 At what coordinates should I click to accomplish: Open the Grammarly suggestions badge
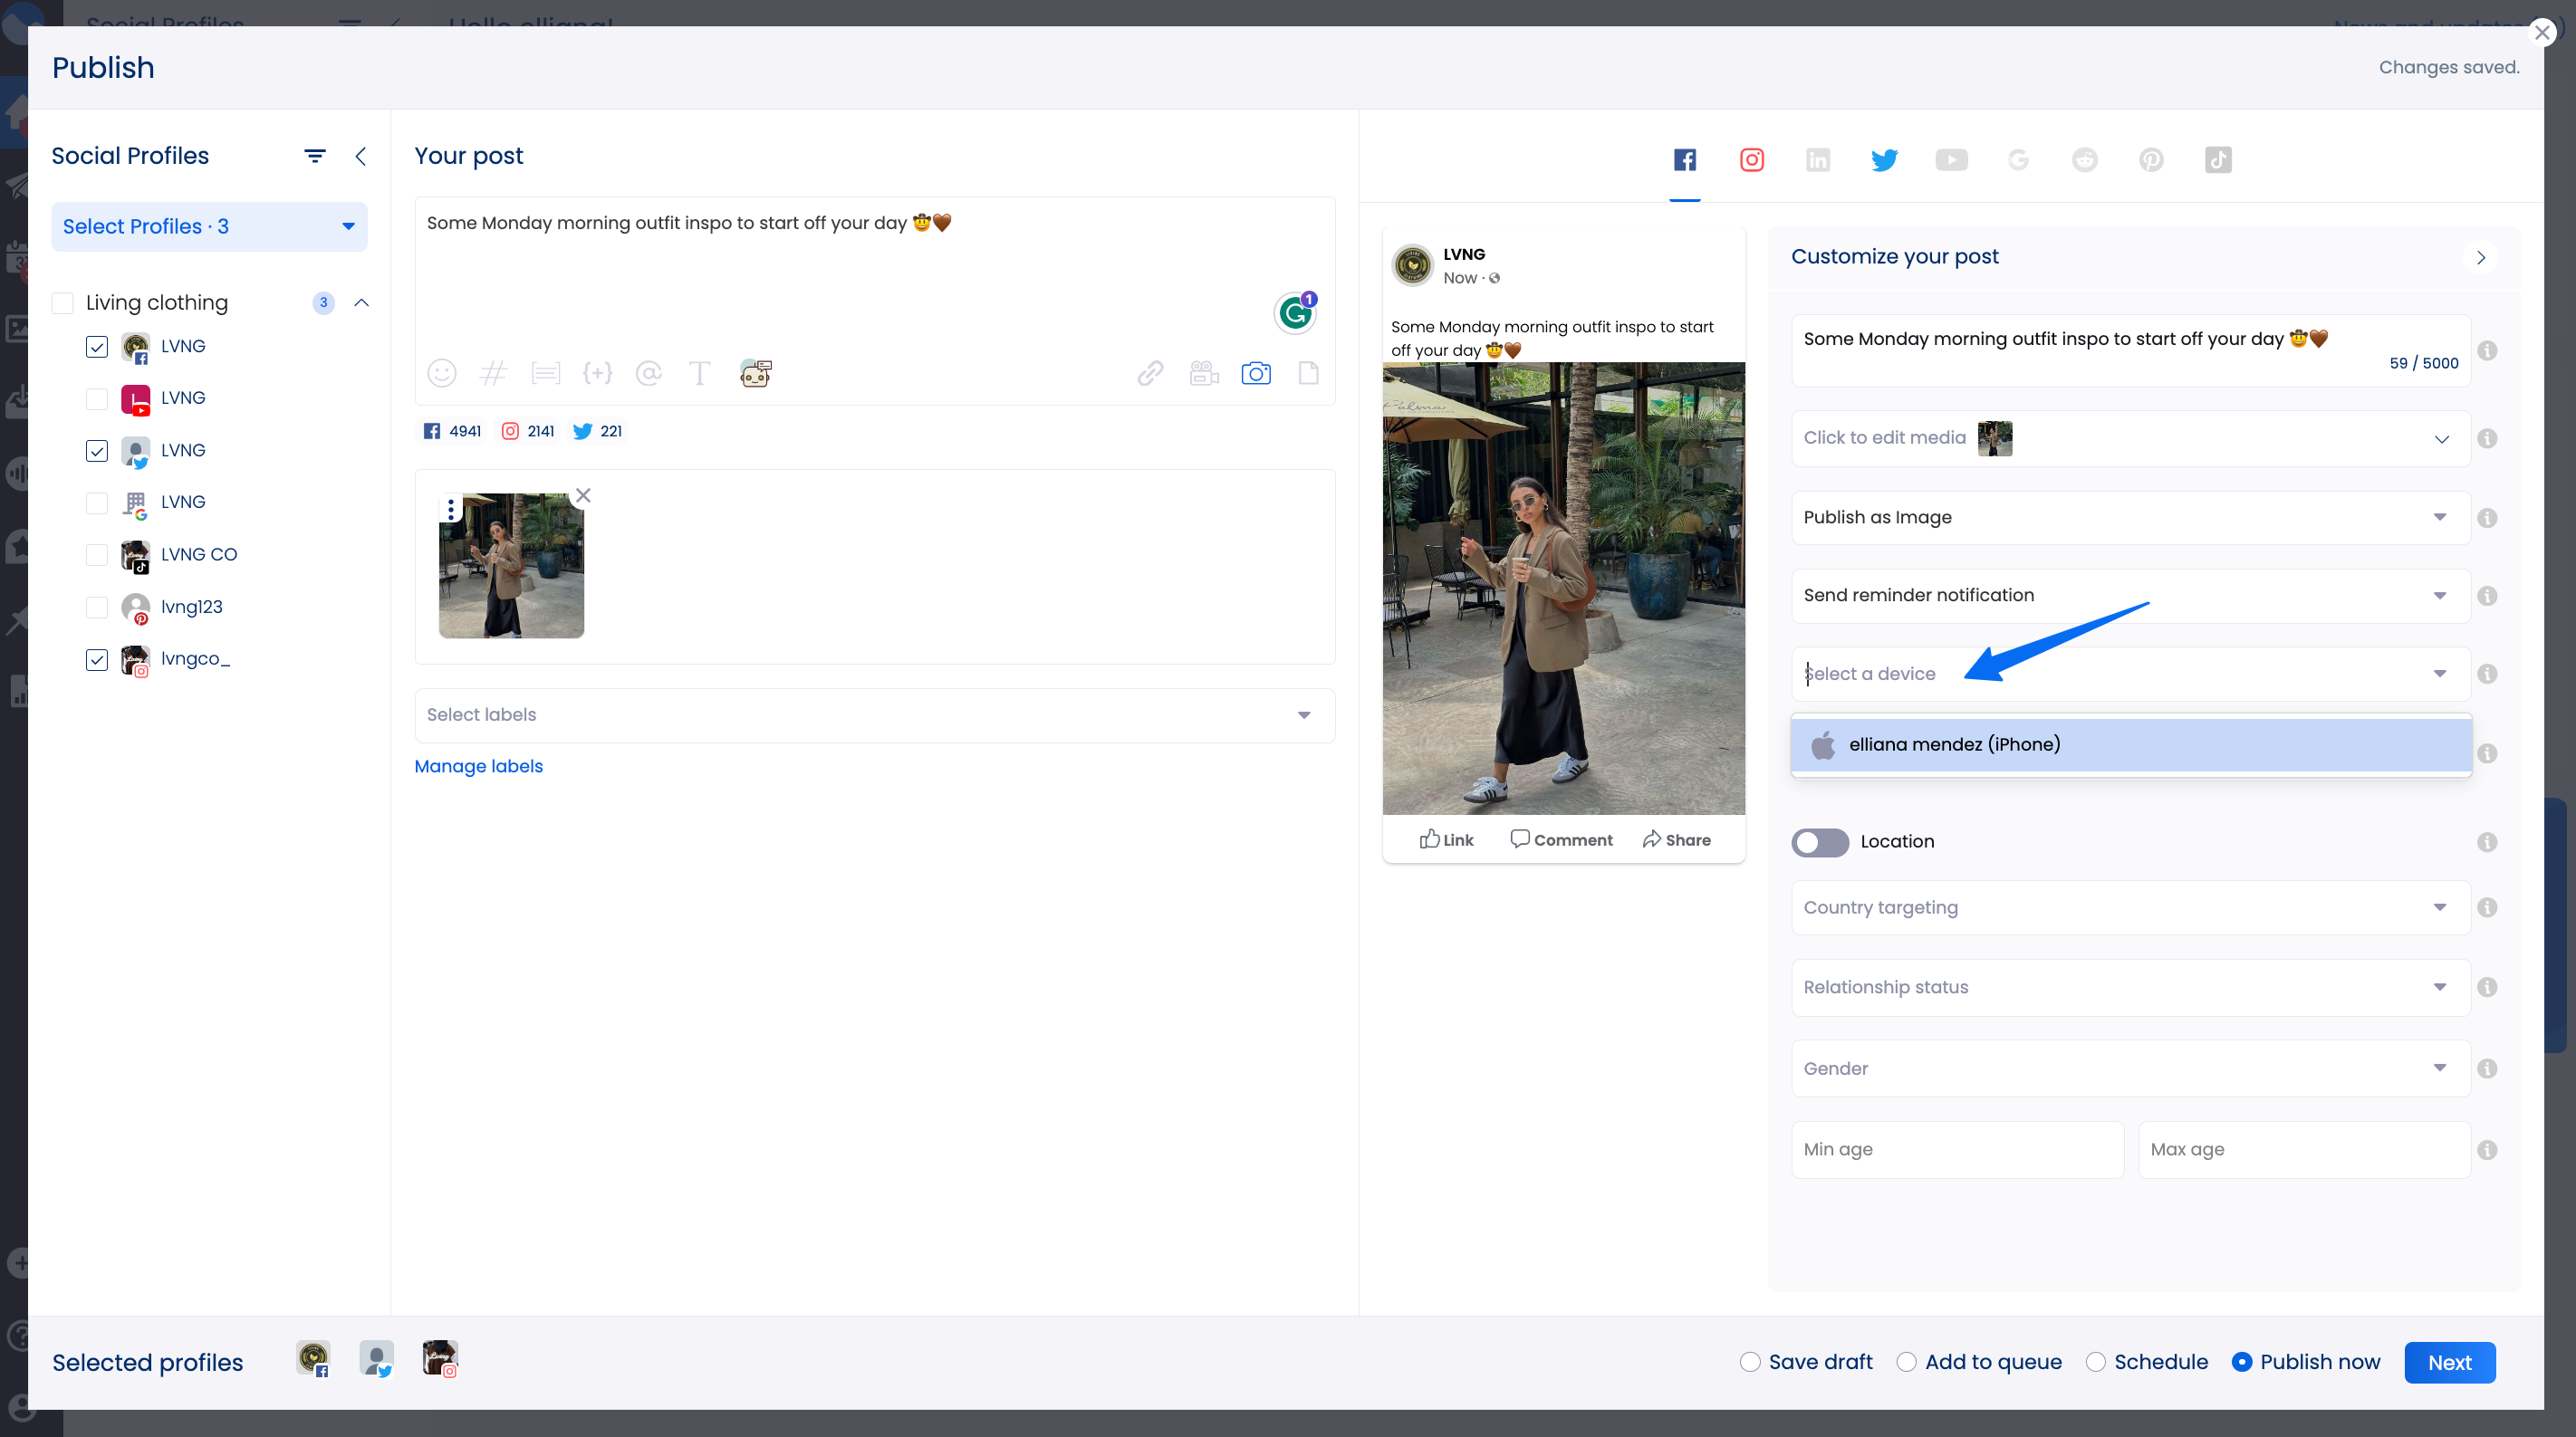(x=1296, y=313)
